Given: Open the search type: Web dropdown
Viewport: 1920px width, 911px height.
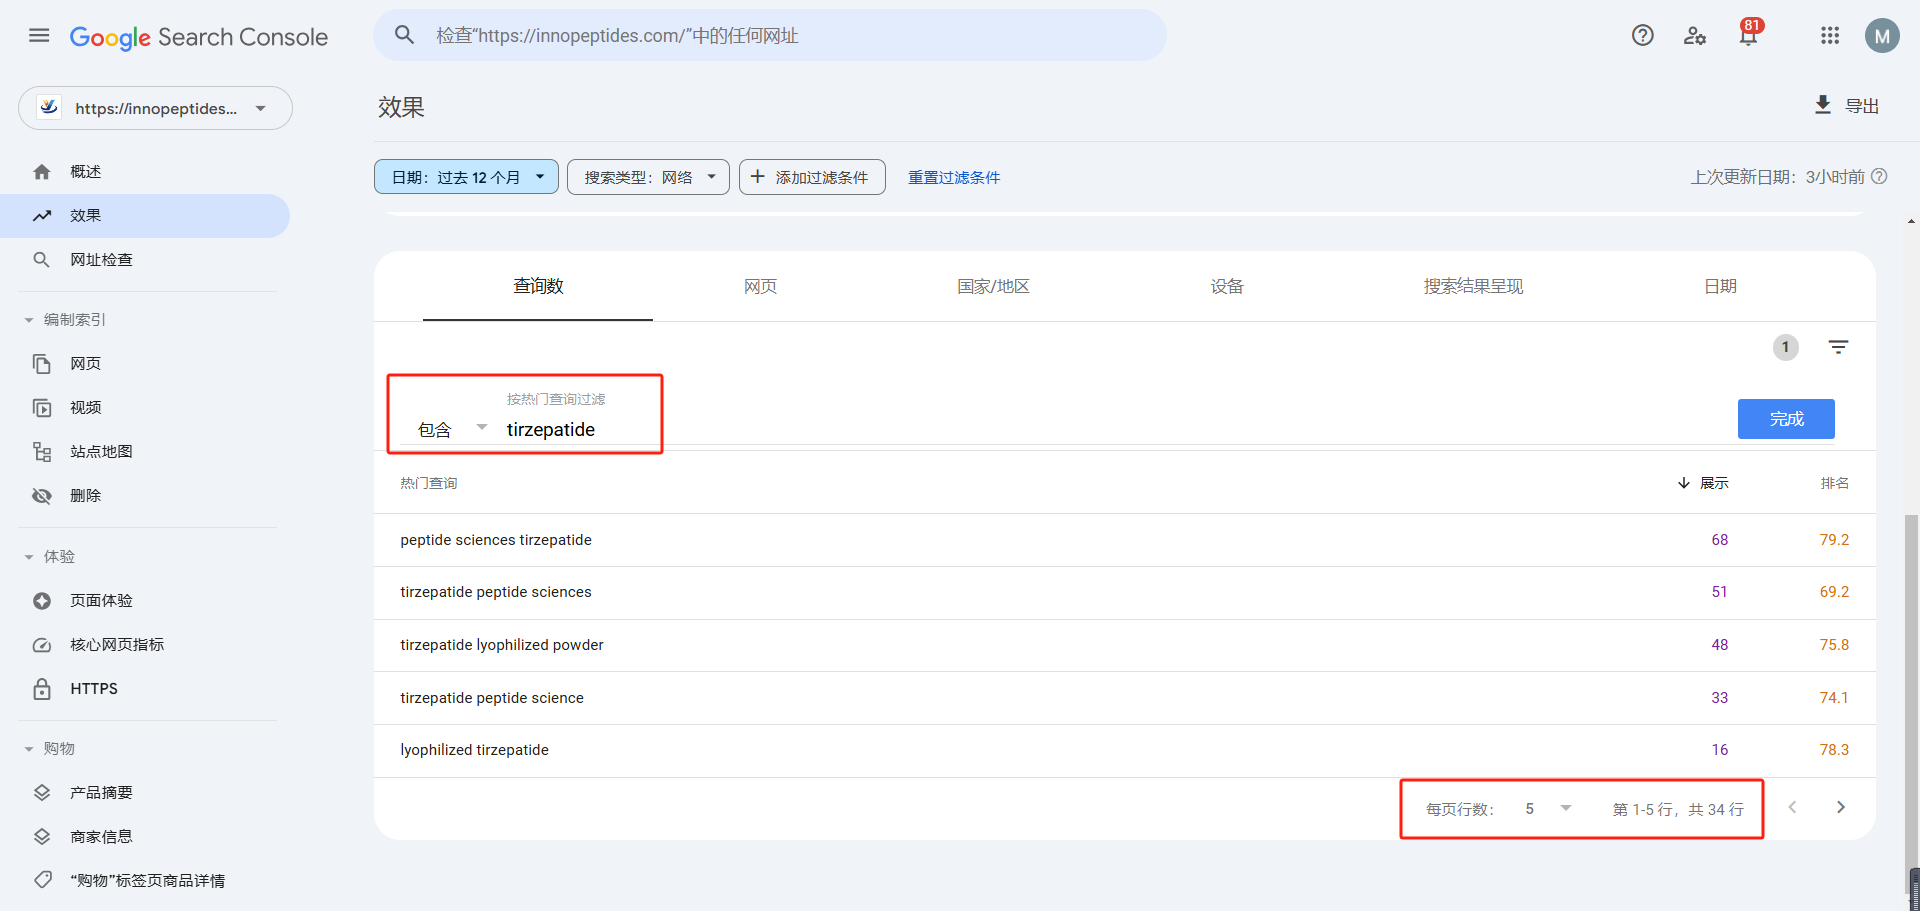Looking at the screenshot, I should 648,177.
